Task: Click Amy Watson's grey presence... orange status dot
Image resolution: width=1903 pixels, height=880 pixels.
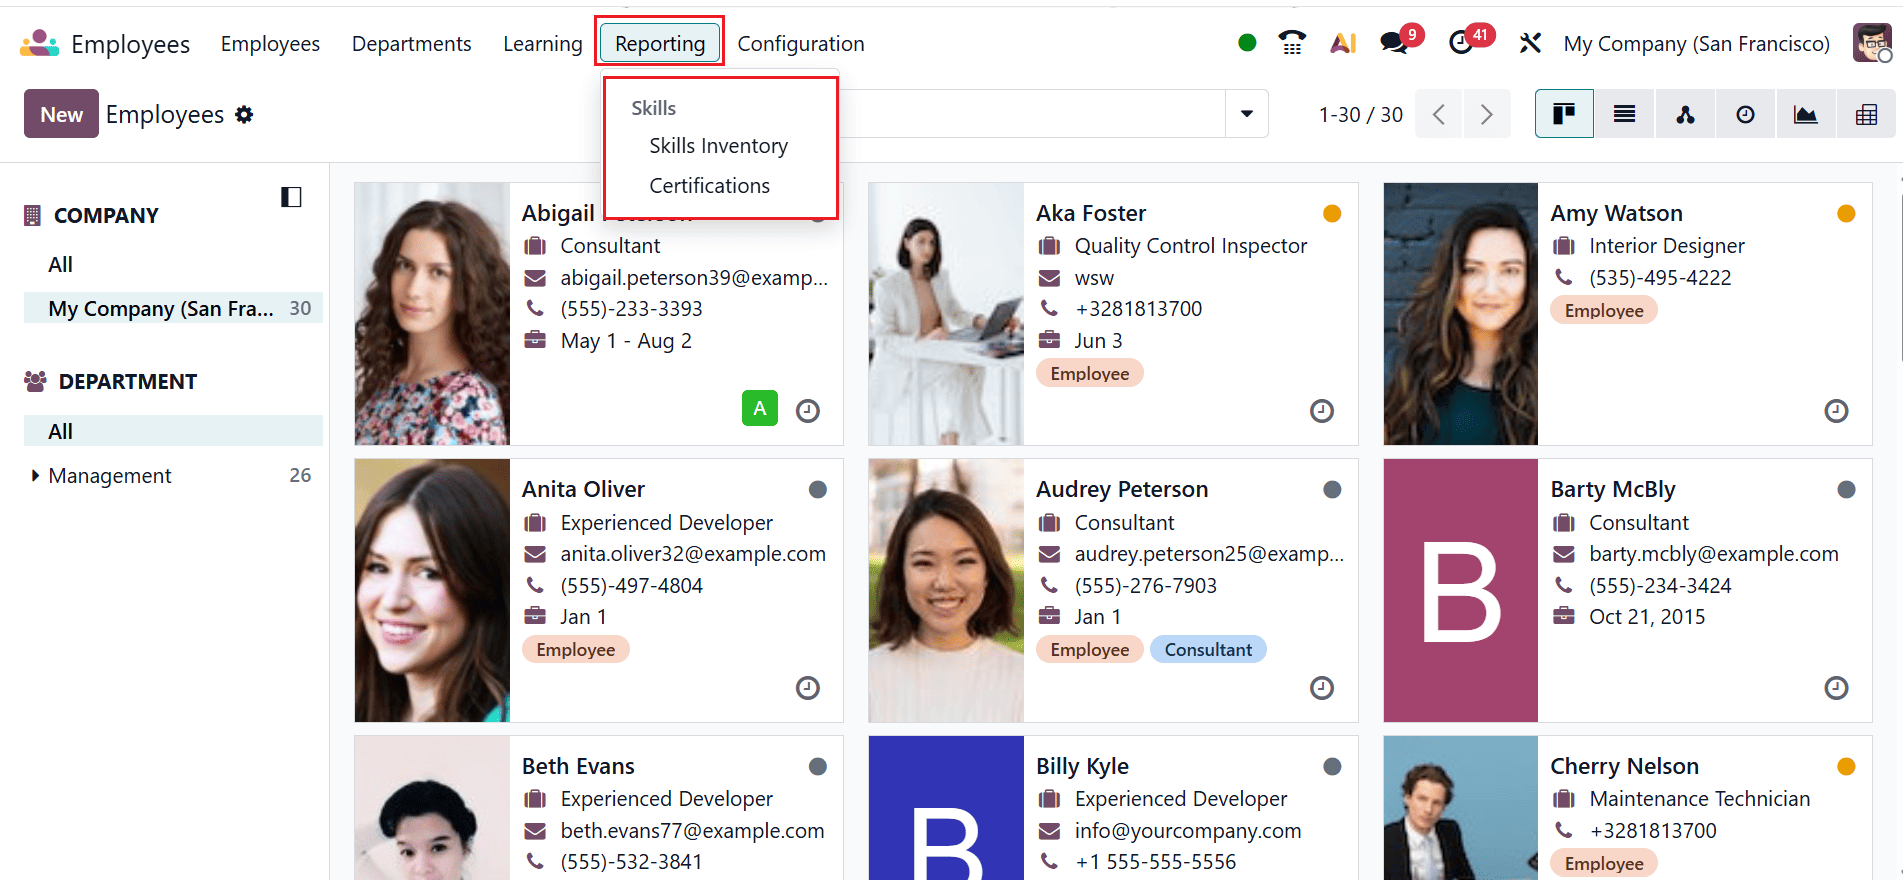Action: coord(1846,213)
